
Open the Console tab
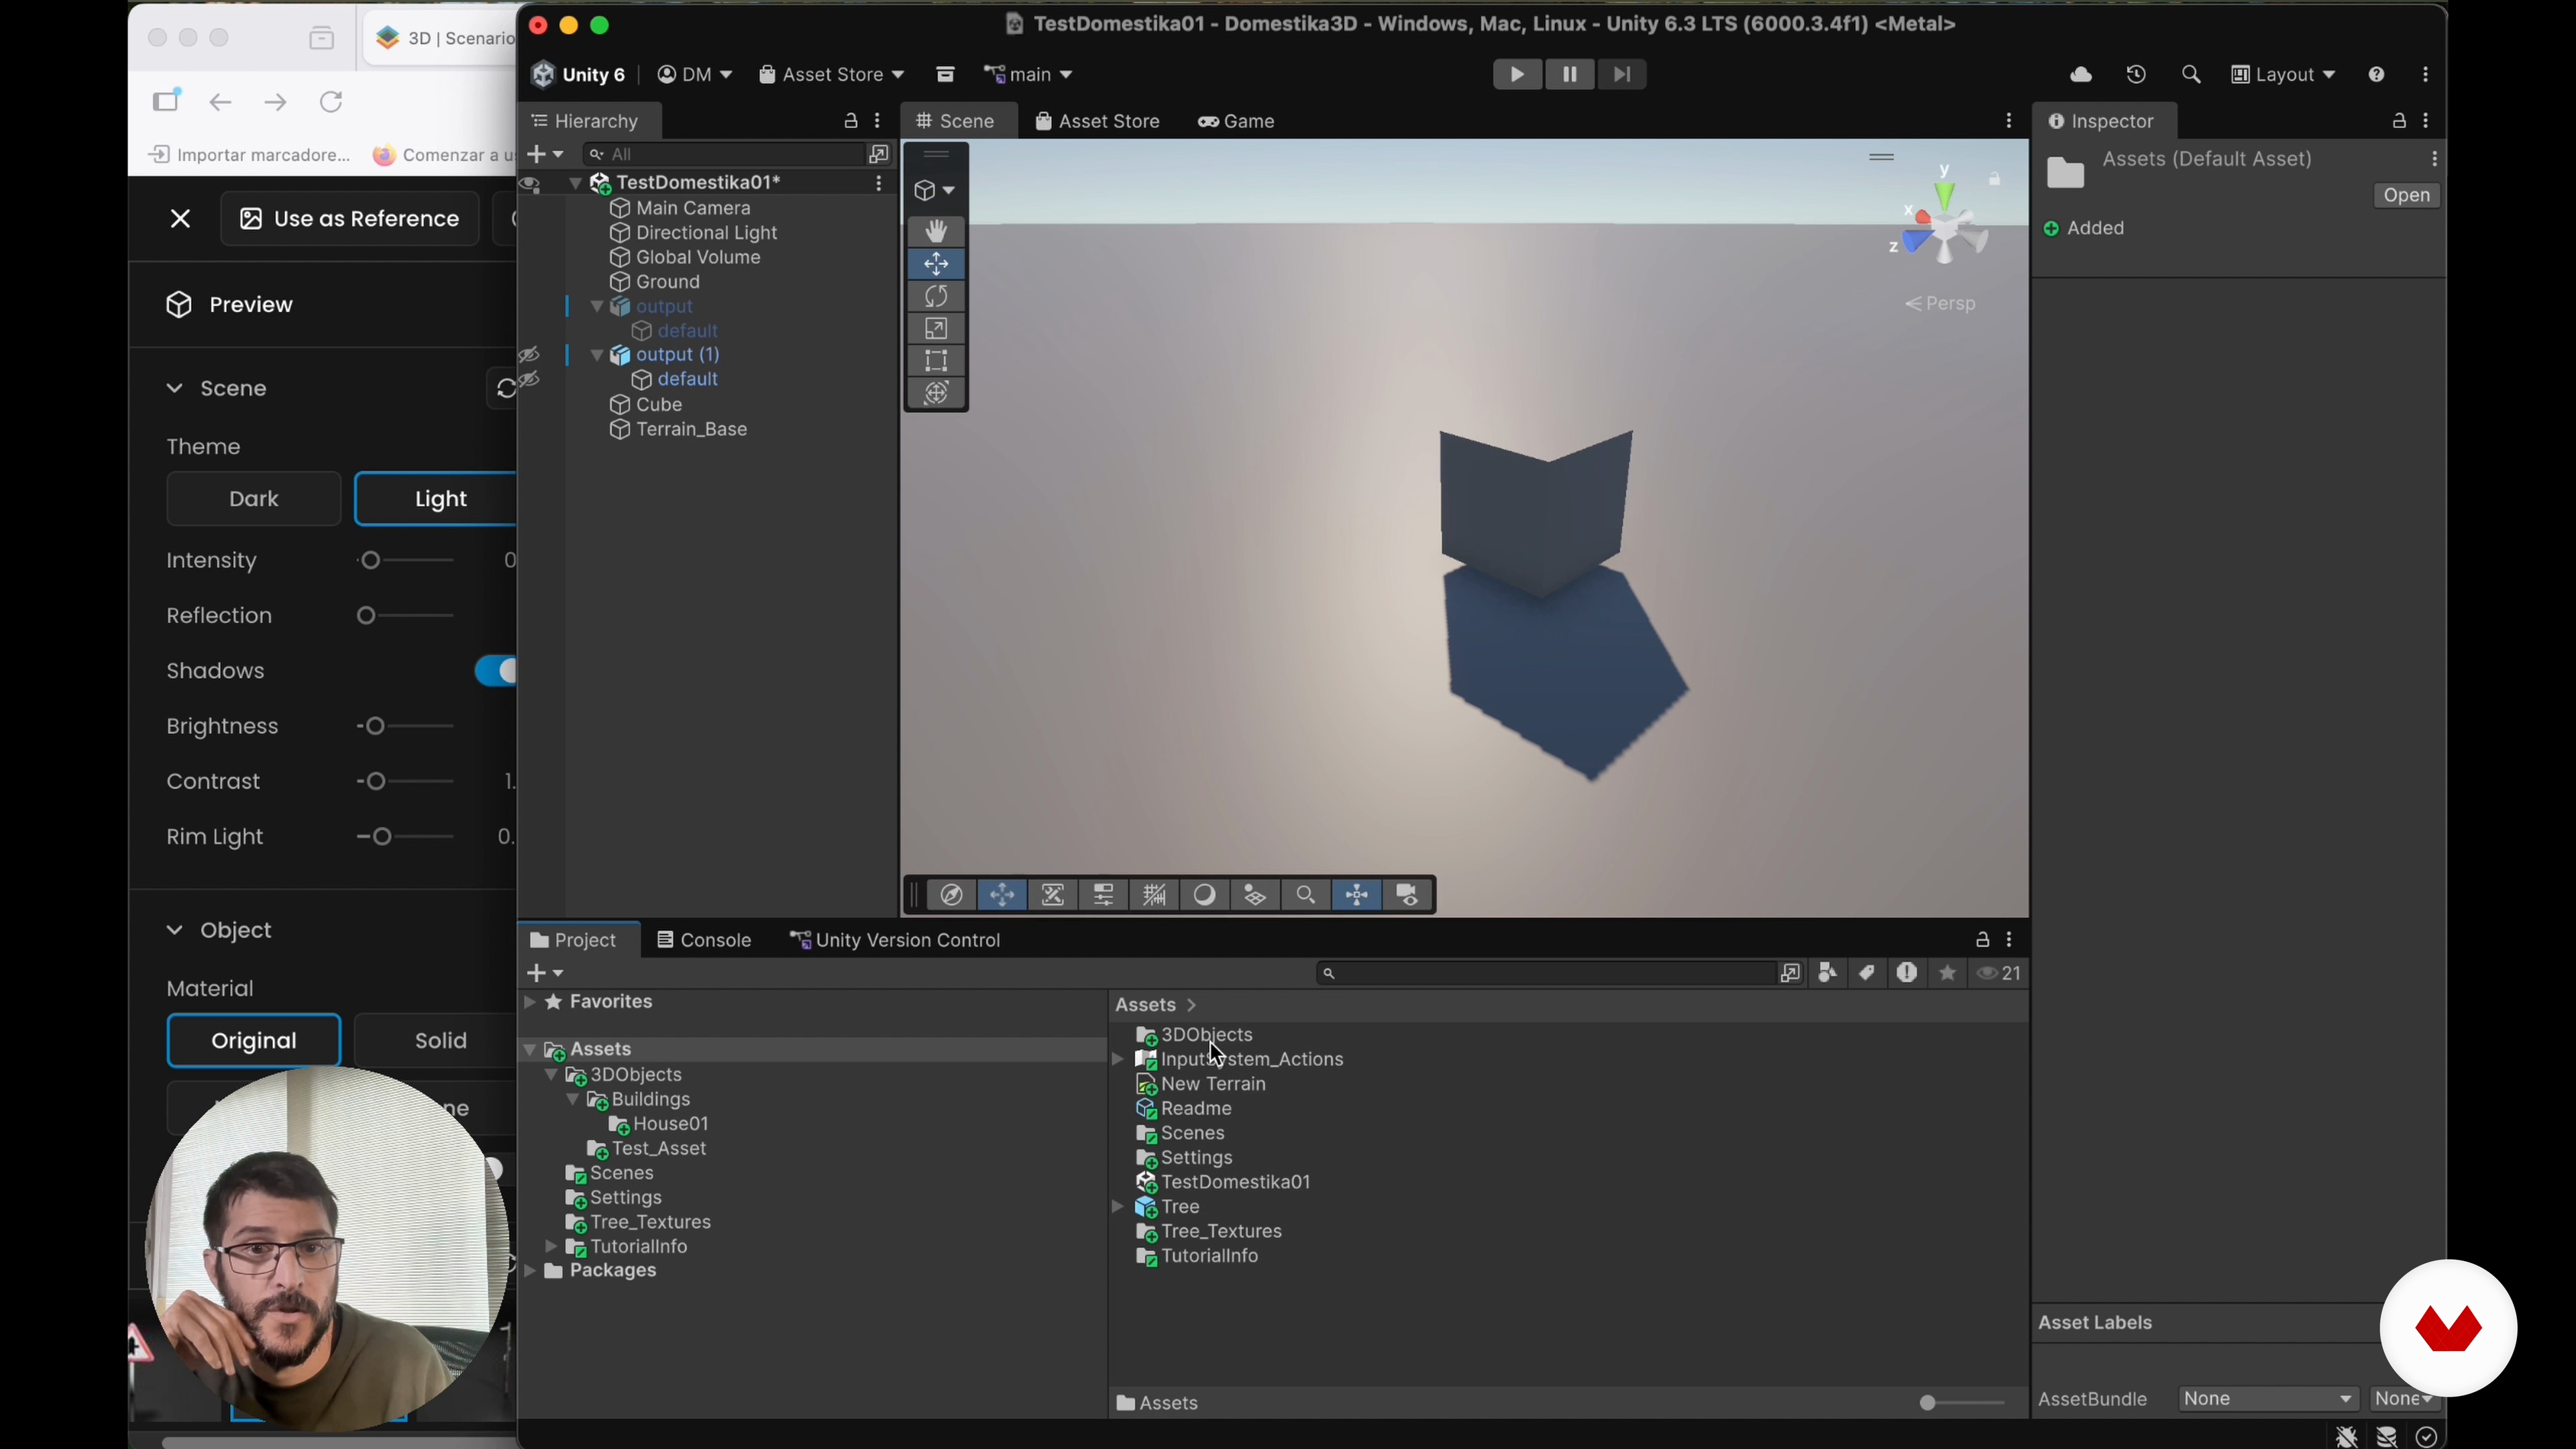704,940
